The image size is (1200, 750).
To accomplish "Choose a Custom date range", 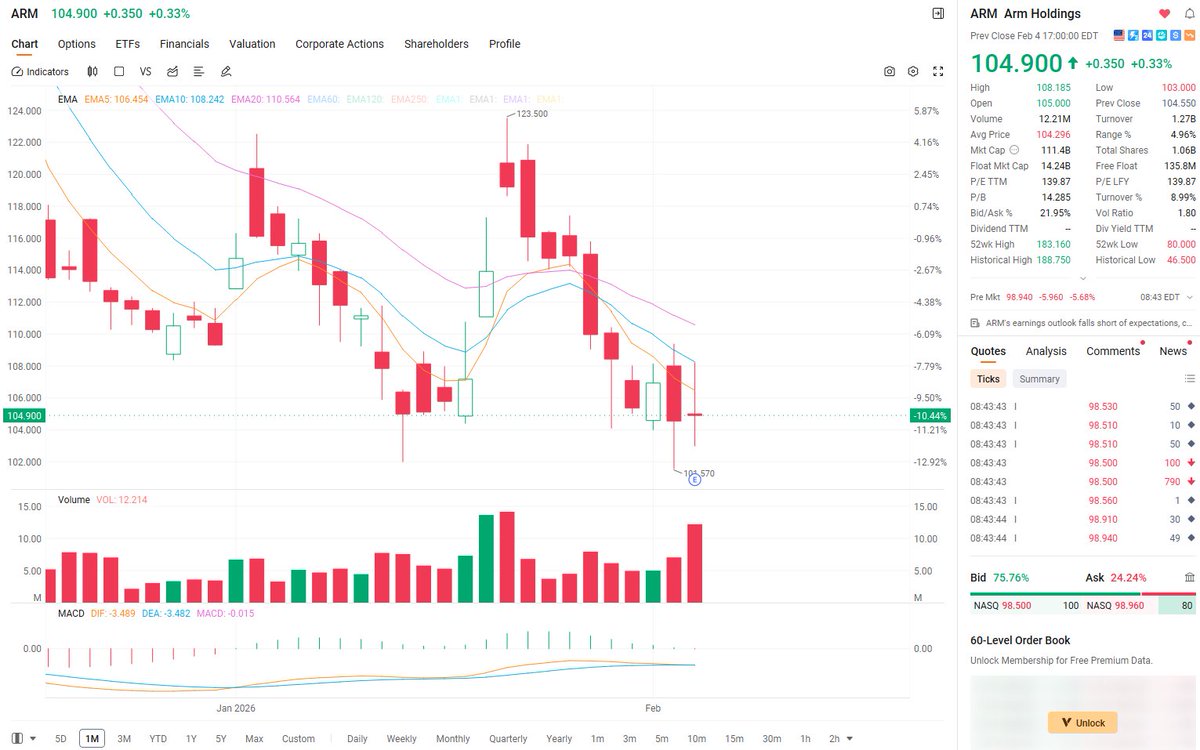I will pyautogui.click(x=298, y=739).
